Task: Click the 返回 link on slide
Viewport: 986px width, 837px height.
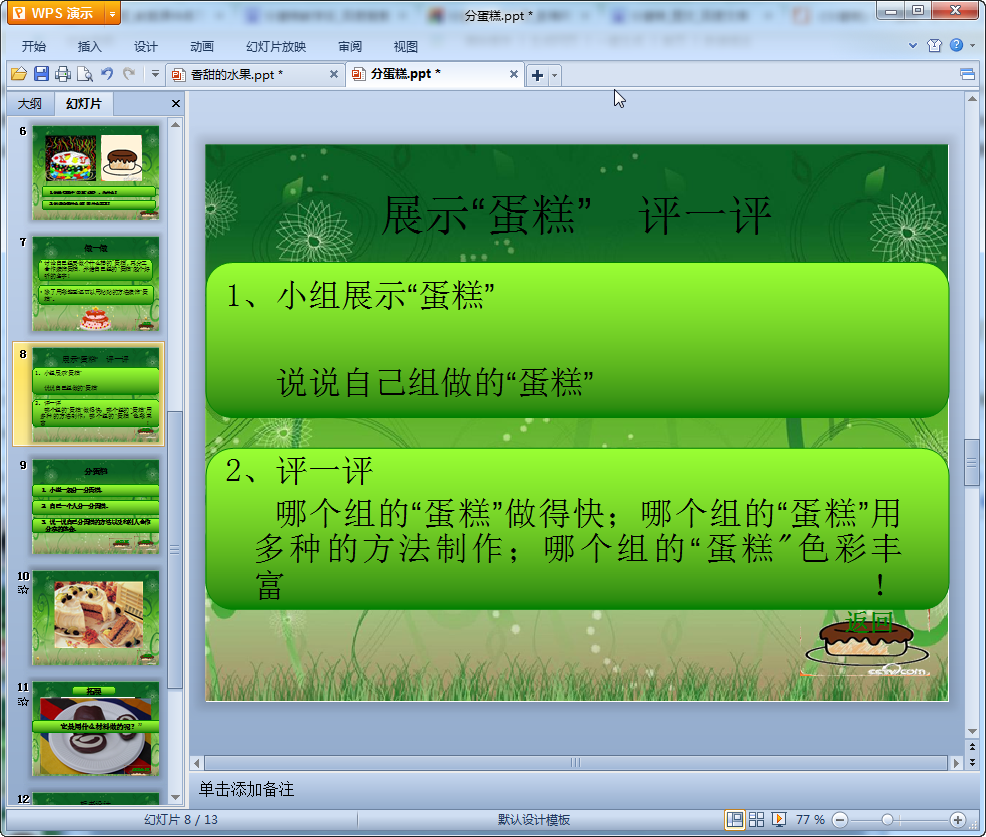Action: tap(869, 622)
